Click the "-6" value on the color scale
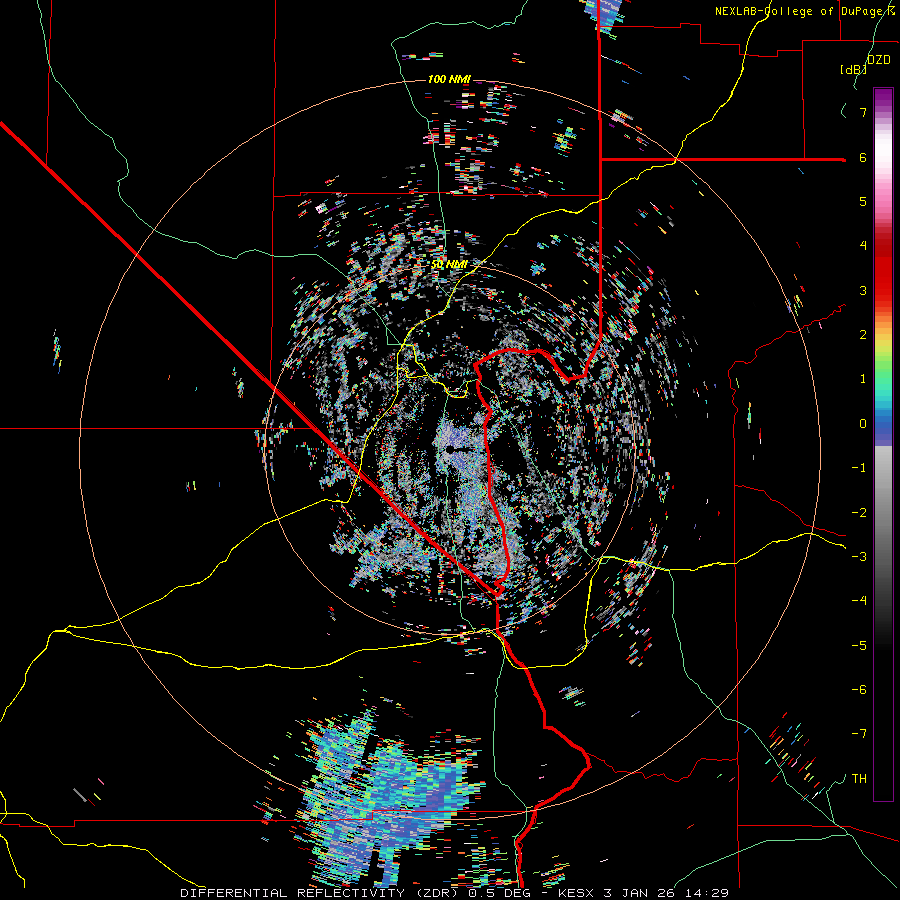900x900 pixels. click(859, 689)
